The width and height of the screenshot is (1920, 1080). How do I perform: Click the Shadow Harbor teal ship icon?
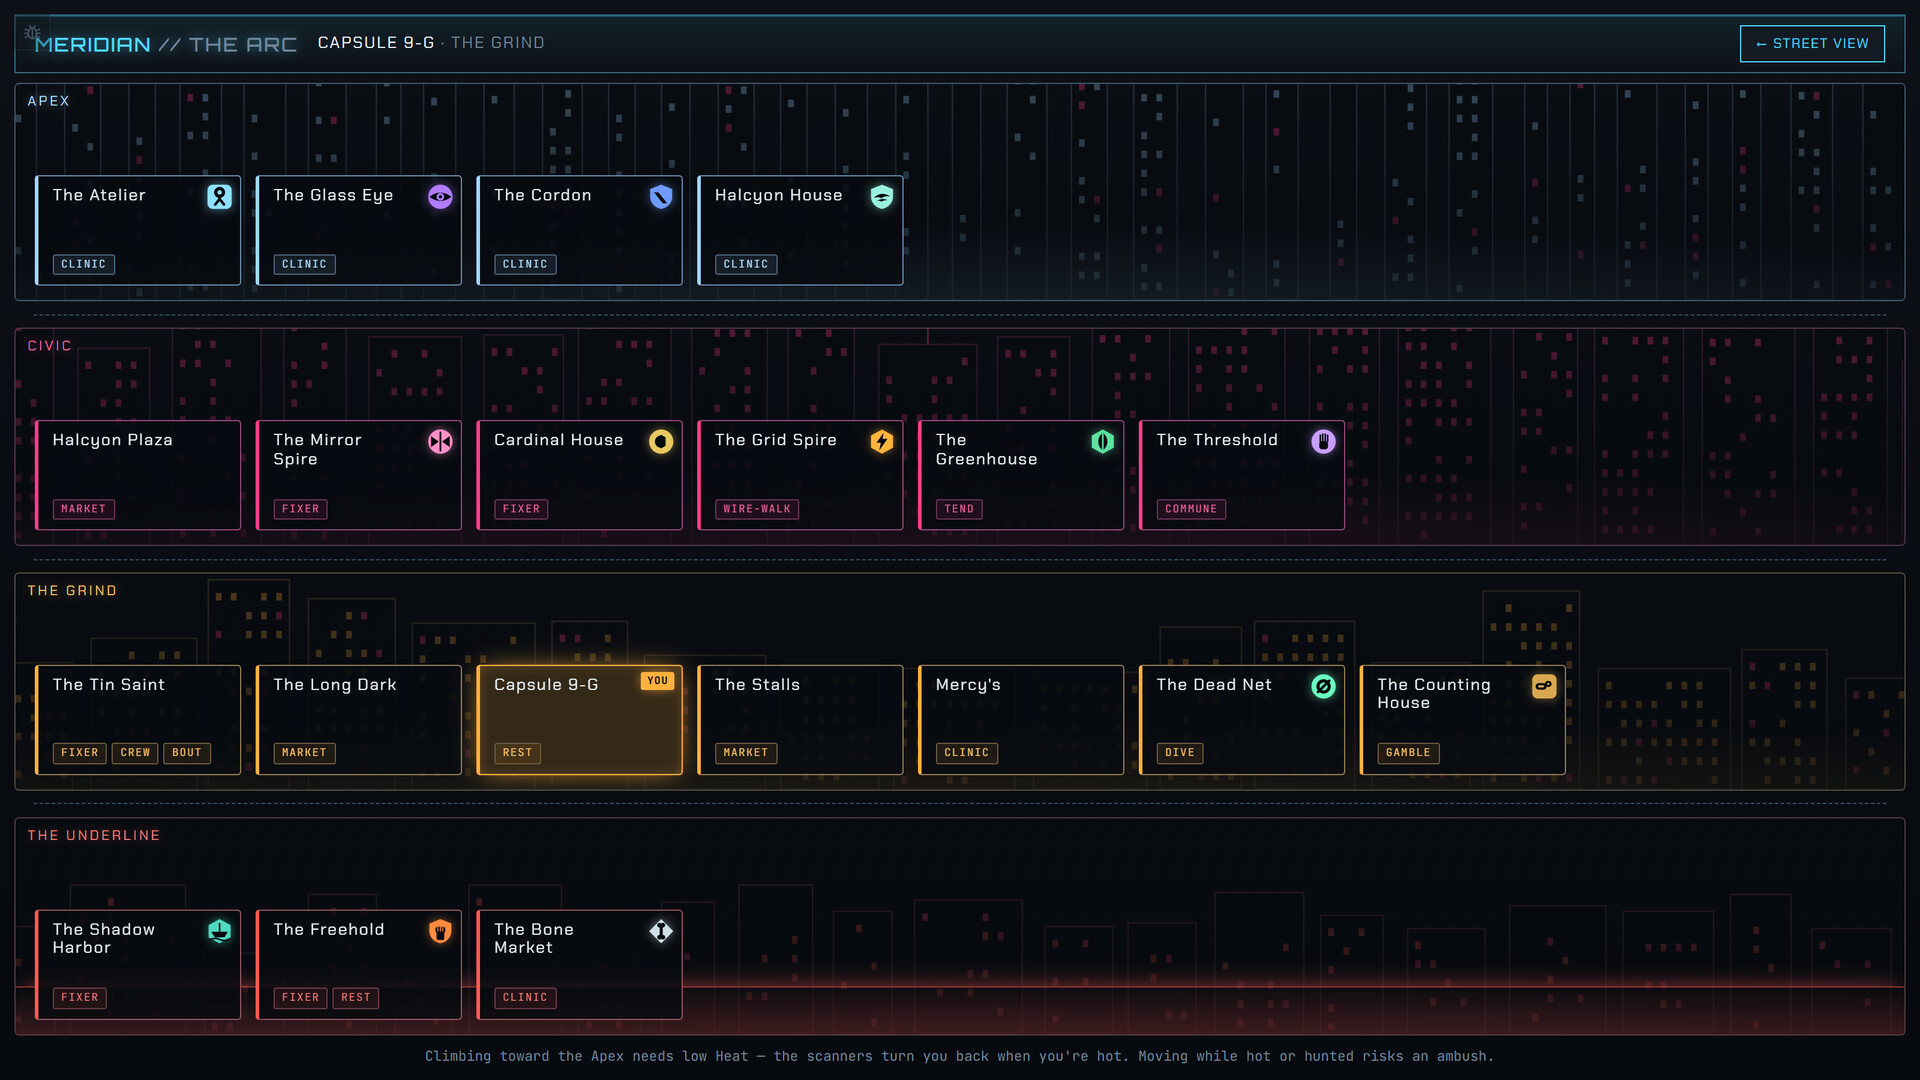[219, 932]
